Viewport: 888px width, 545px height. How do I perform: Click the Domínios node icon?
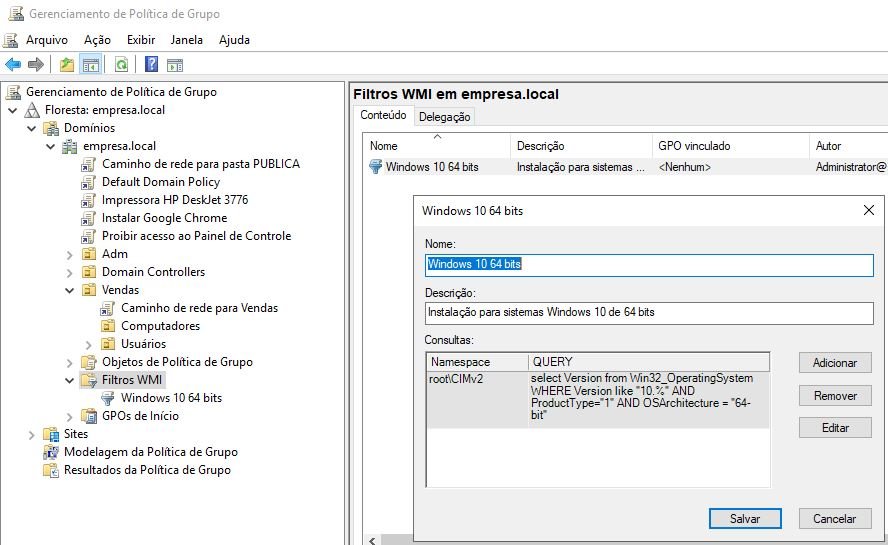pyautogui.click(x=52, y=128)
